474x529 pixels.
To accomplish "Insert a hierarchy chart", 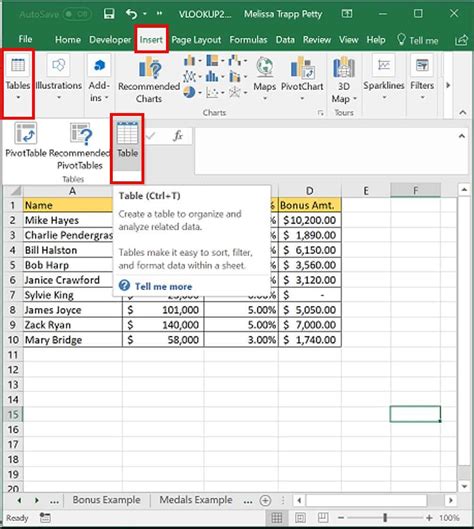I will (215, 61).
